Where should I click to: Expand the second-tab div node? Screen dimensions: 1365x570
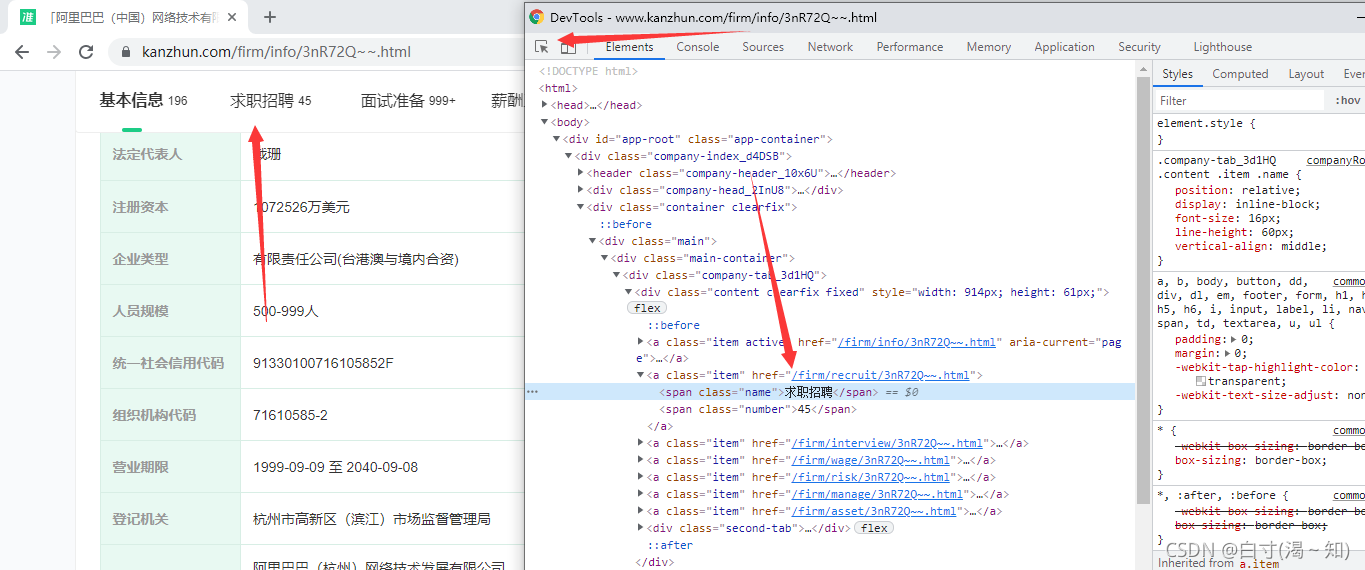point(641,528)
